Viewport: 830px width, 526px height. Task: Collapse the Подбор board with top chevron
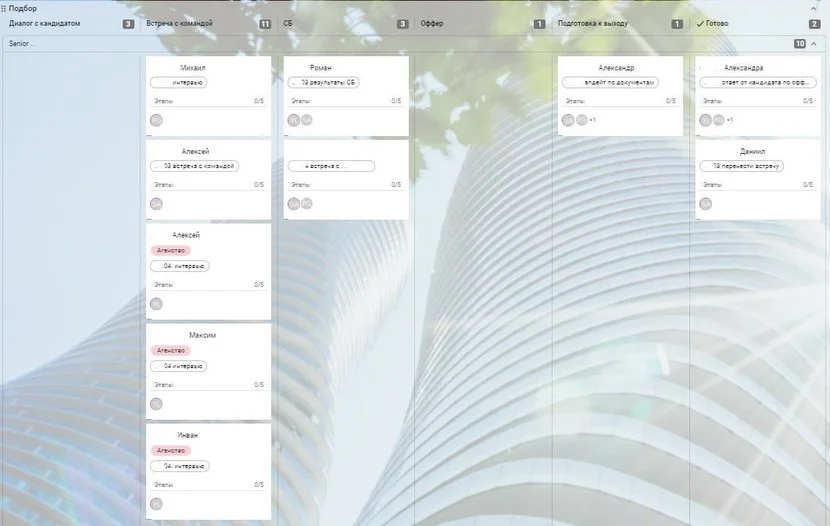(814, 8)
